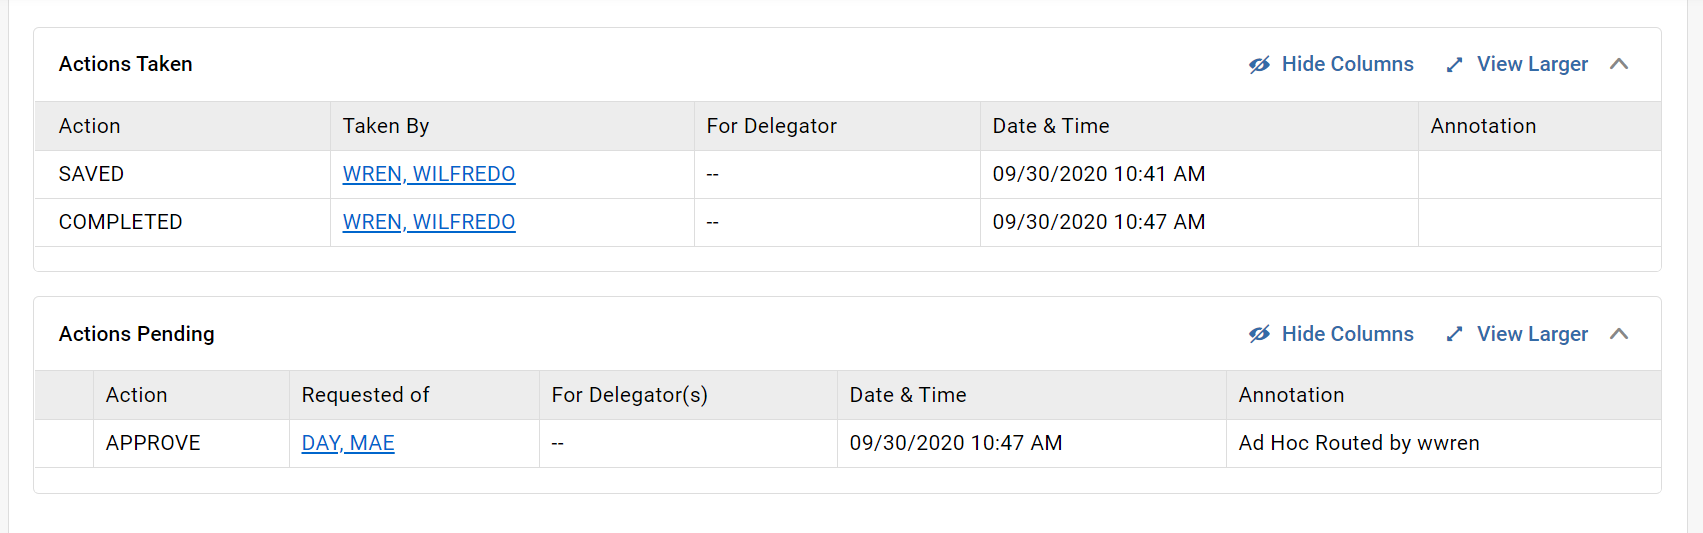Click the For Delegator(s) column header

pos(630,395)
